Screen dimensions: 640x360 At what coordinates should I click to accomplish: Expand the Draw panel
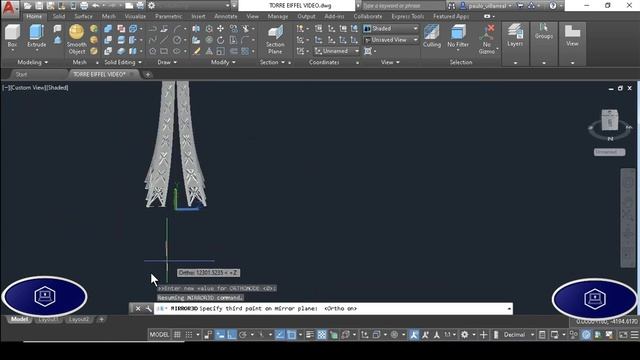pos(167,62)
